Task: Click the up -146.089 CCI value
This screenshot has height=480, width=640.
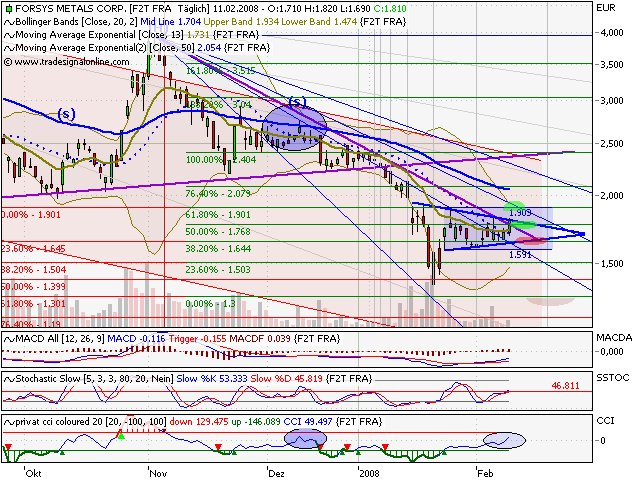Action: pos(256,422)
